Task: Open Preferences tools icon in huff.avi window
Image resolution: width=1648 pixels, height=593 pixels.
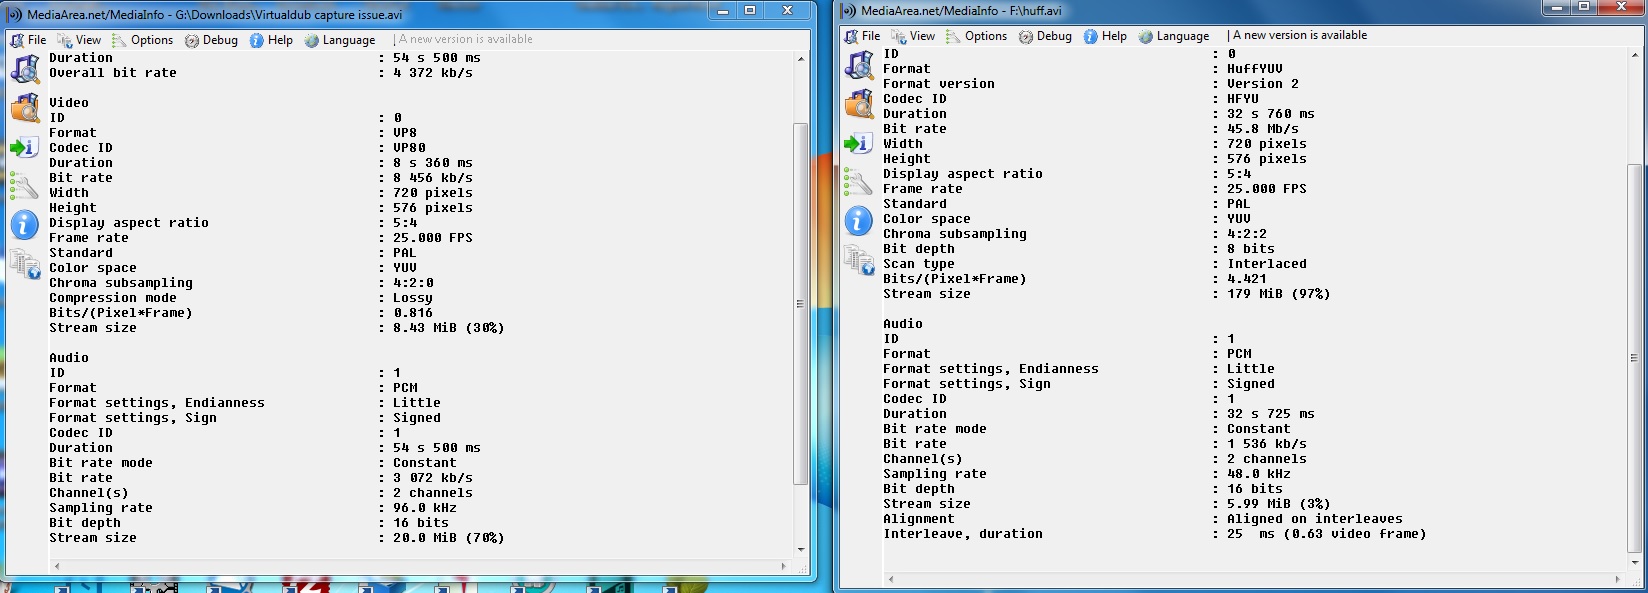Action: coord(859,181)
